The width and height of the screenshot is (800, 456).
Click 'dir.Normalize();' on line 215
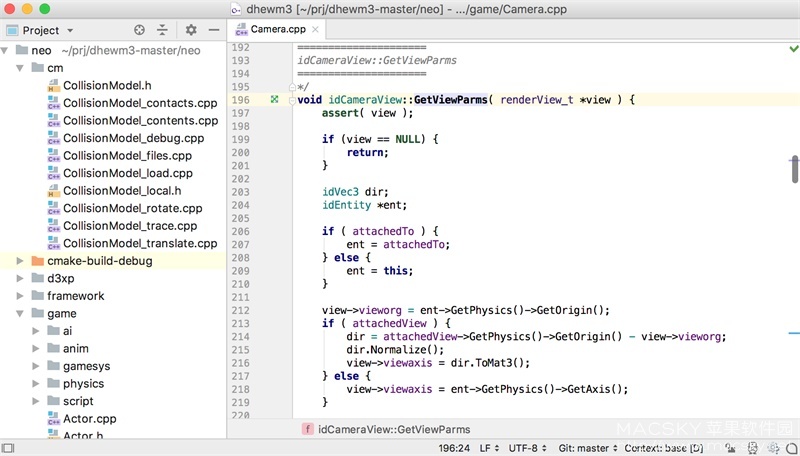click(x=395, y=350)
